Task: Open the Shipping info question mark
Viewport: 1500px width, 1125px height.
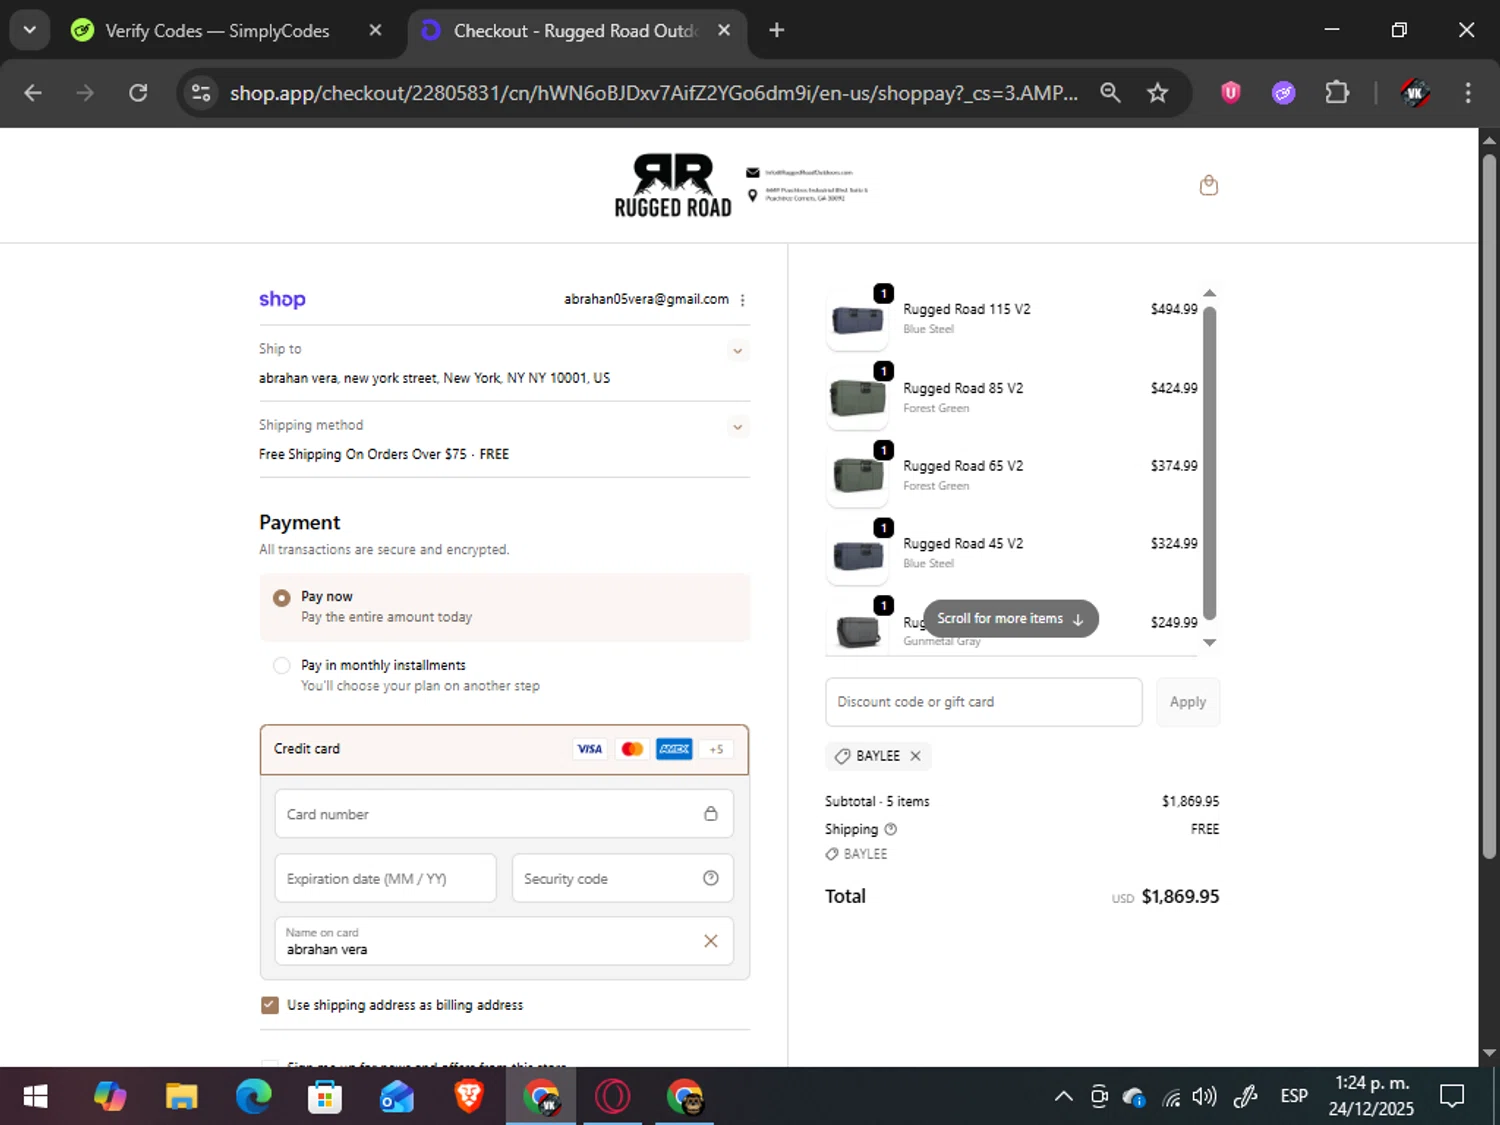Action: click(891, 829)
